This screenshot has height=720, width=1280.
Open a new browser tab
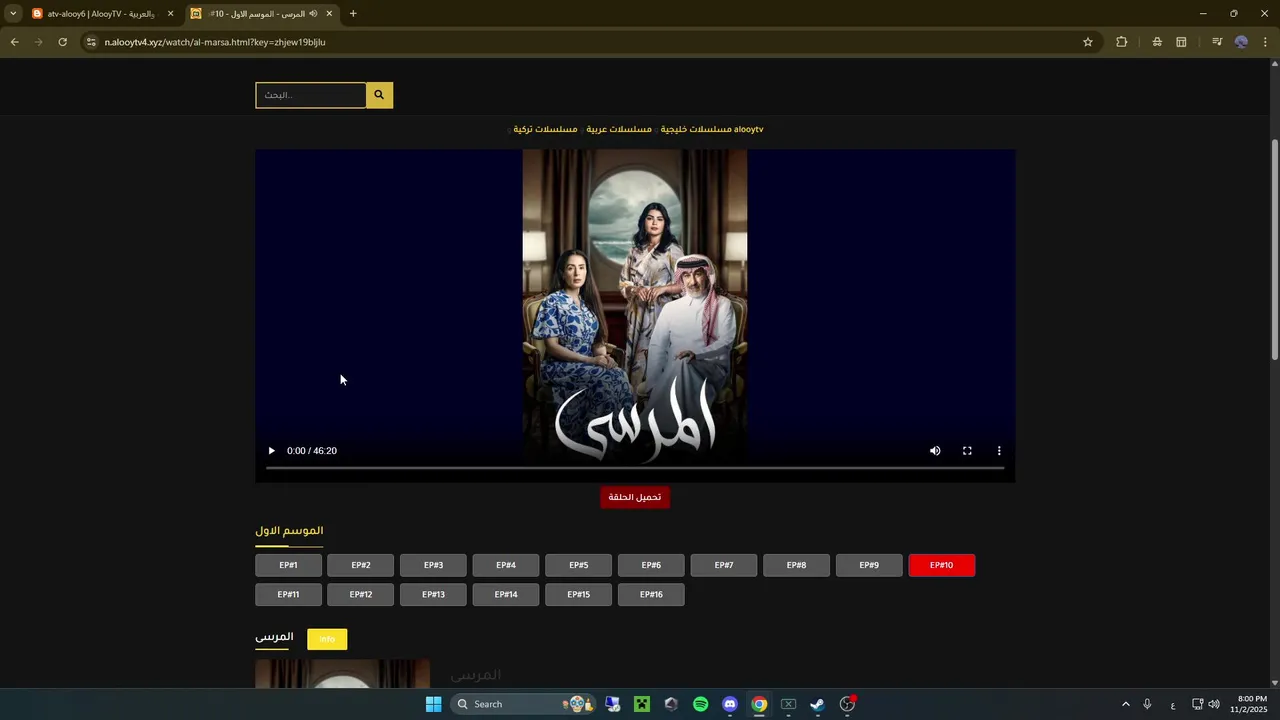coord(353,14)
